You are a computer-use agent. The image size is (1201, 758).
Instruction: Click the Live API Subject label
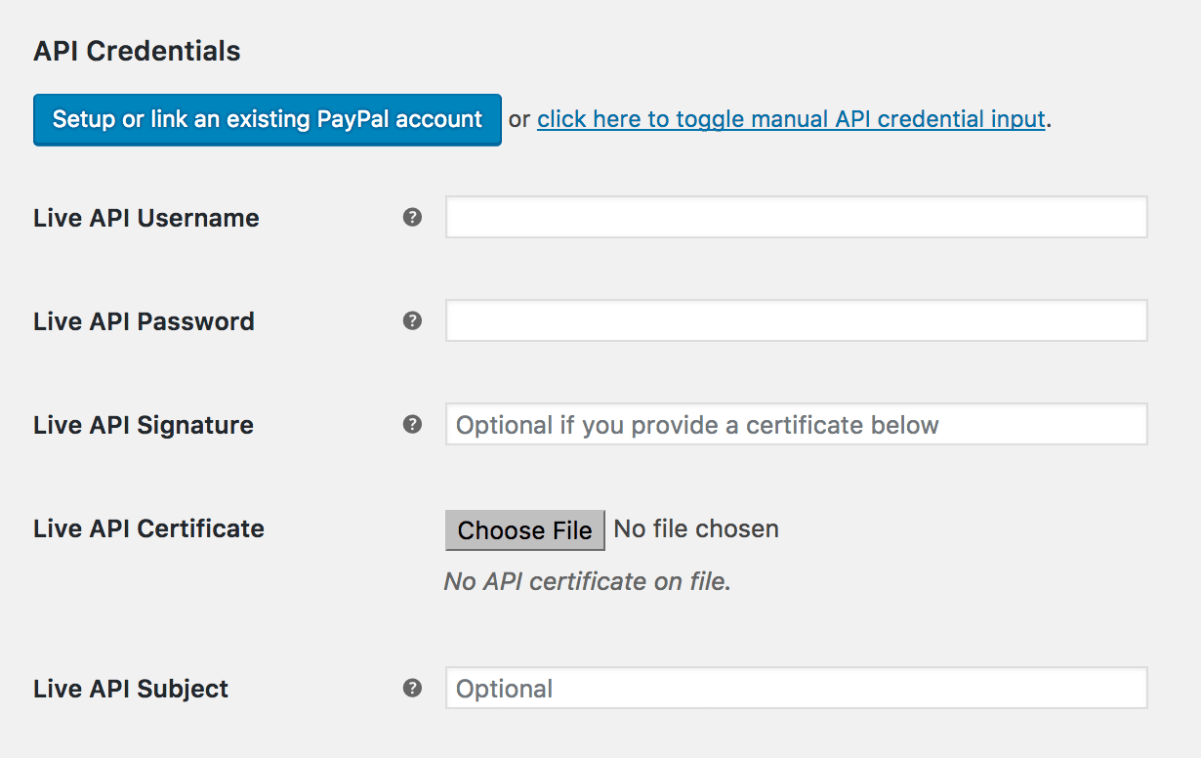pos(130,688)
